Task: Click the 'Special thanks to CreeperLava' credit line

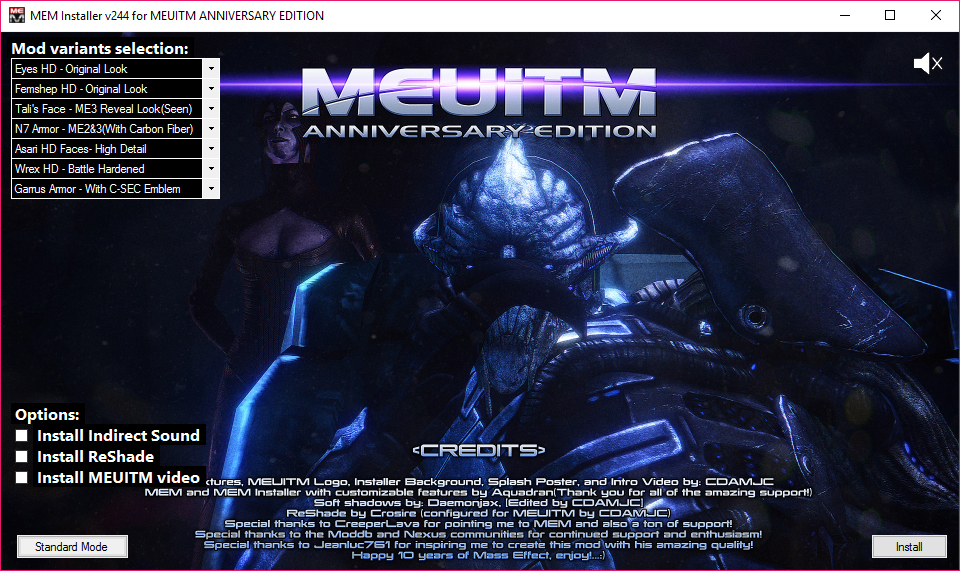Action: click(478, 523)
